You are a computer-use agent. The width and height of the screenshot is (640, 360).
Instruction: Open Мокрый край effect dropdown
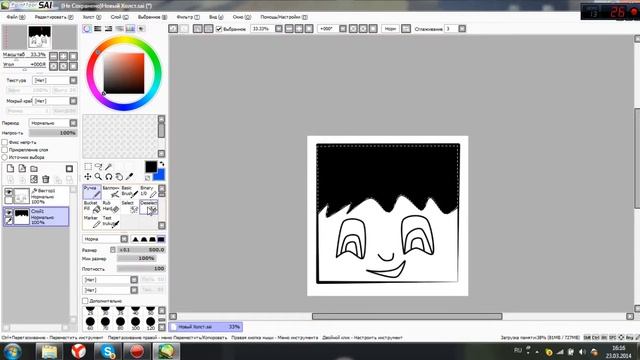pos(55,101)
